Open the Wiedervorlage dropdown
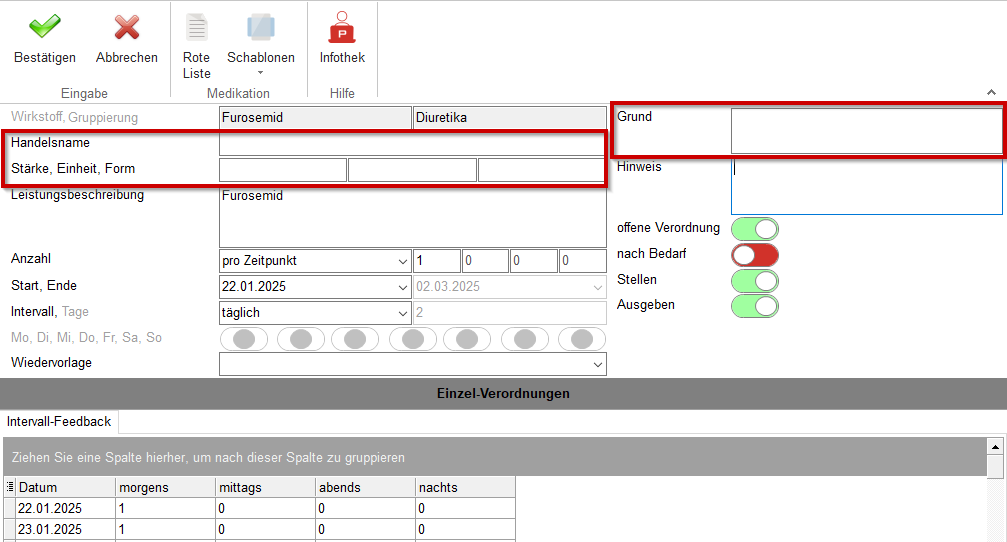 [598, 364]
